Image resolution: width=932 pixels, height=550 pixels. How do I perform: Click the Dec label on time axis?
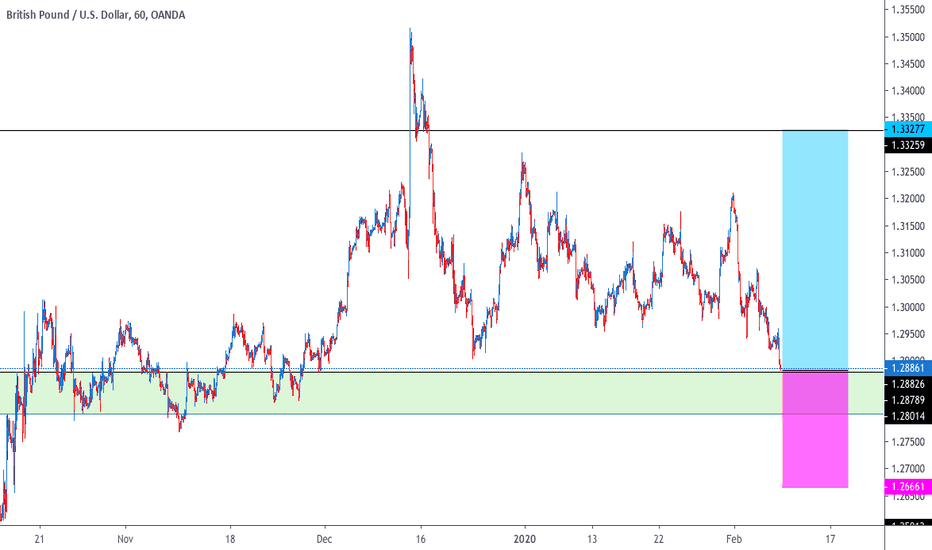click(x=324, y=539)
